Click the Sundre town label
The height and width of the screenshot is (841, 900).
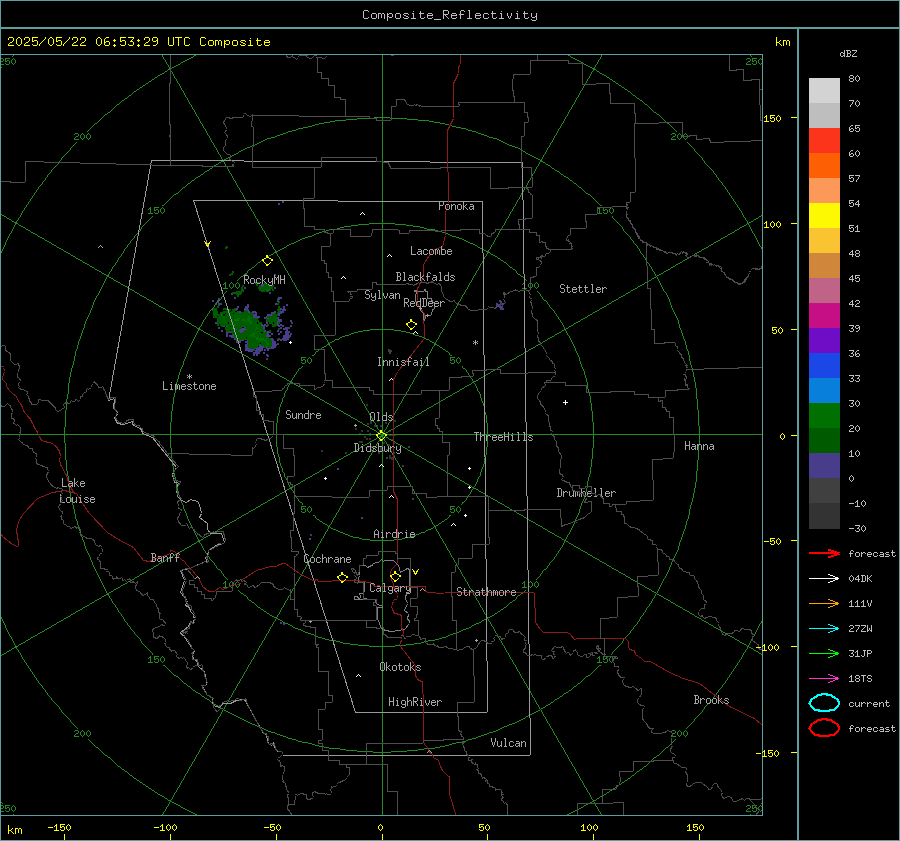tap(303, 415)
